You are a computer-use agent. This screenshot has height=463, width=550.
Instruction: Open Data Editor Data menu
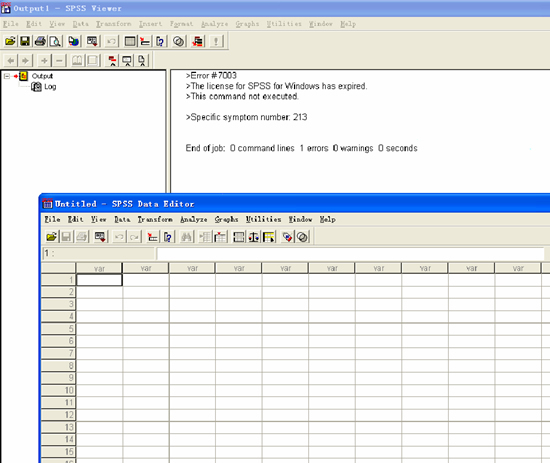point(122,220)
